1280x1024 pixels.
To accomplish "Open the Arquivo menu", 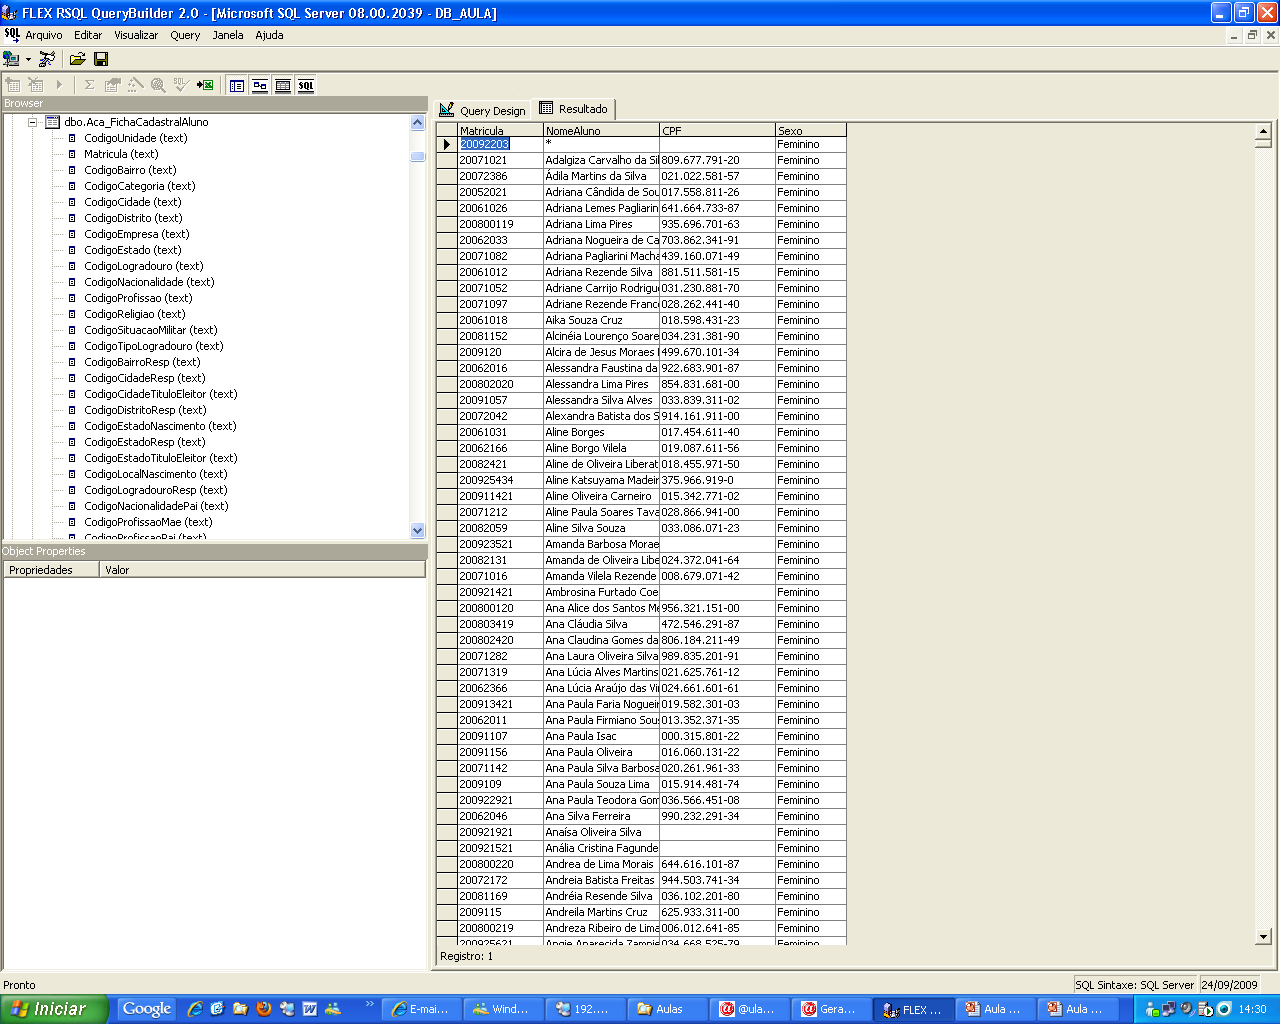I will pyautogui.click(x=44, y=35).
